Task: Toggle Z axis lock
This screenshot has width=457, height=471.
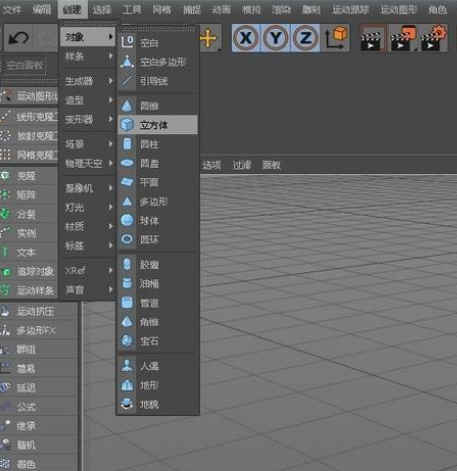Action: [305, 38]
